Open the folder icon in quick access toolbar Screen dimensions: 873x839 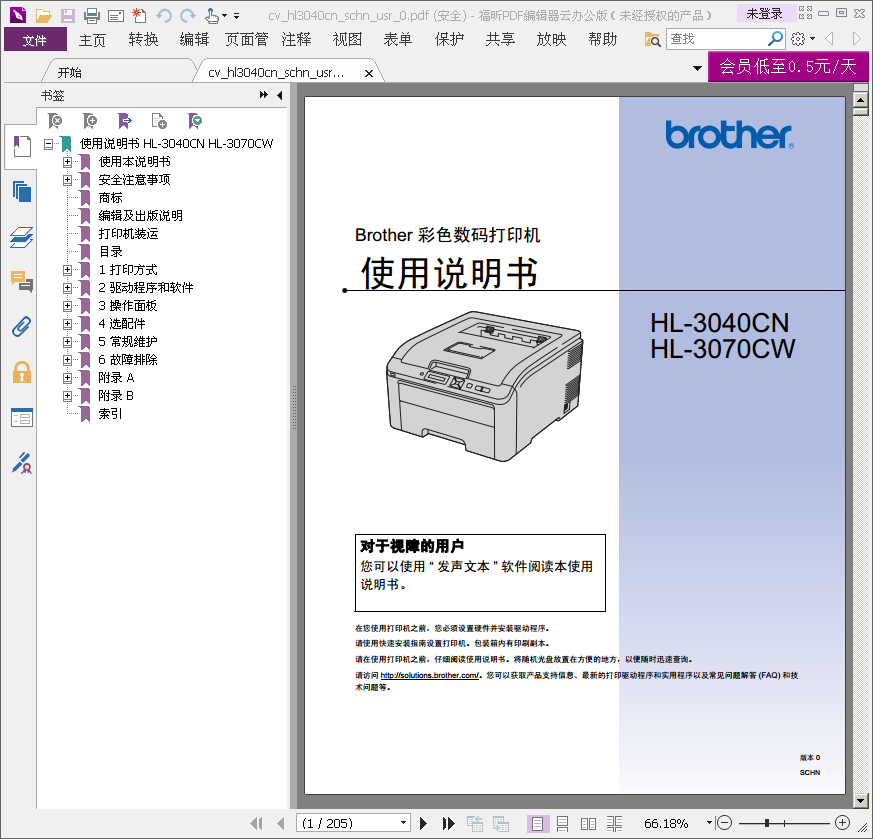click(x=43, y=16)
